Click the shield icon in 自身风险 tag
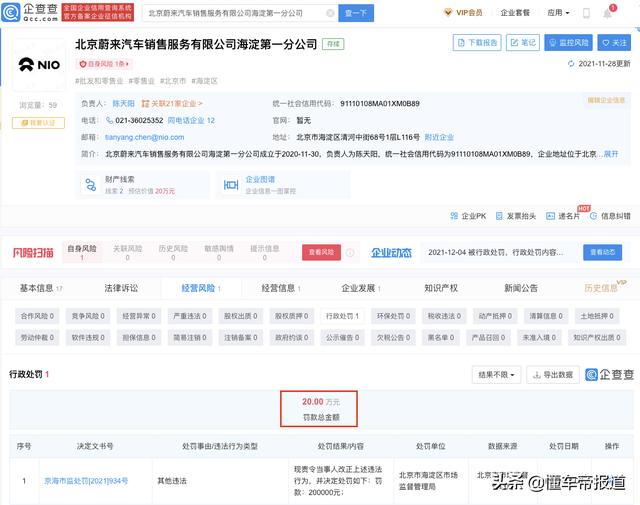The image size is (640, 505). click(x=83, y=64)
